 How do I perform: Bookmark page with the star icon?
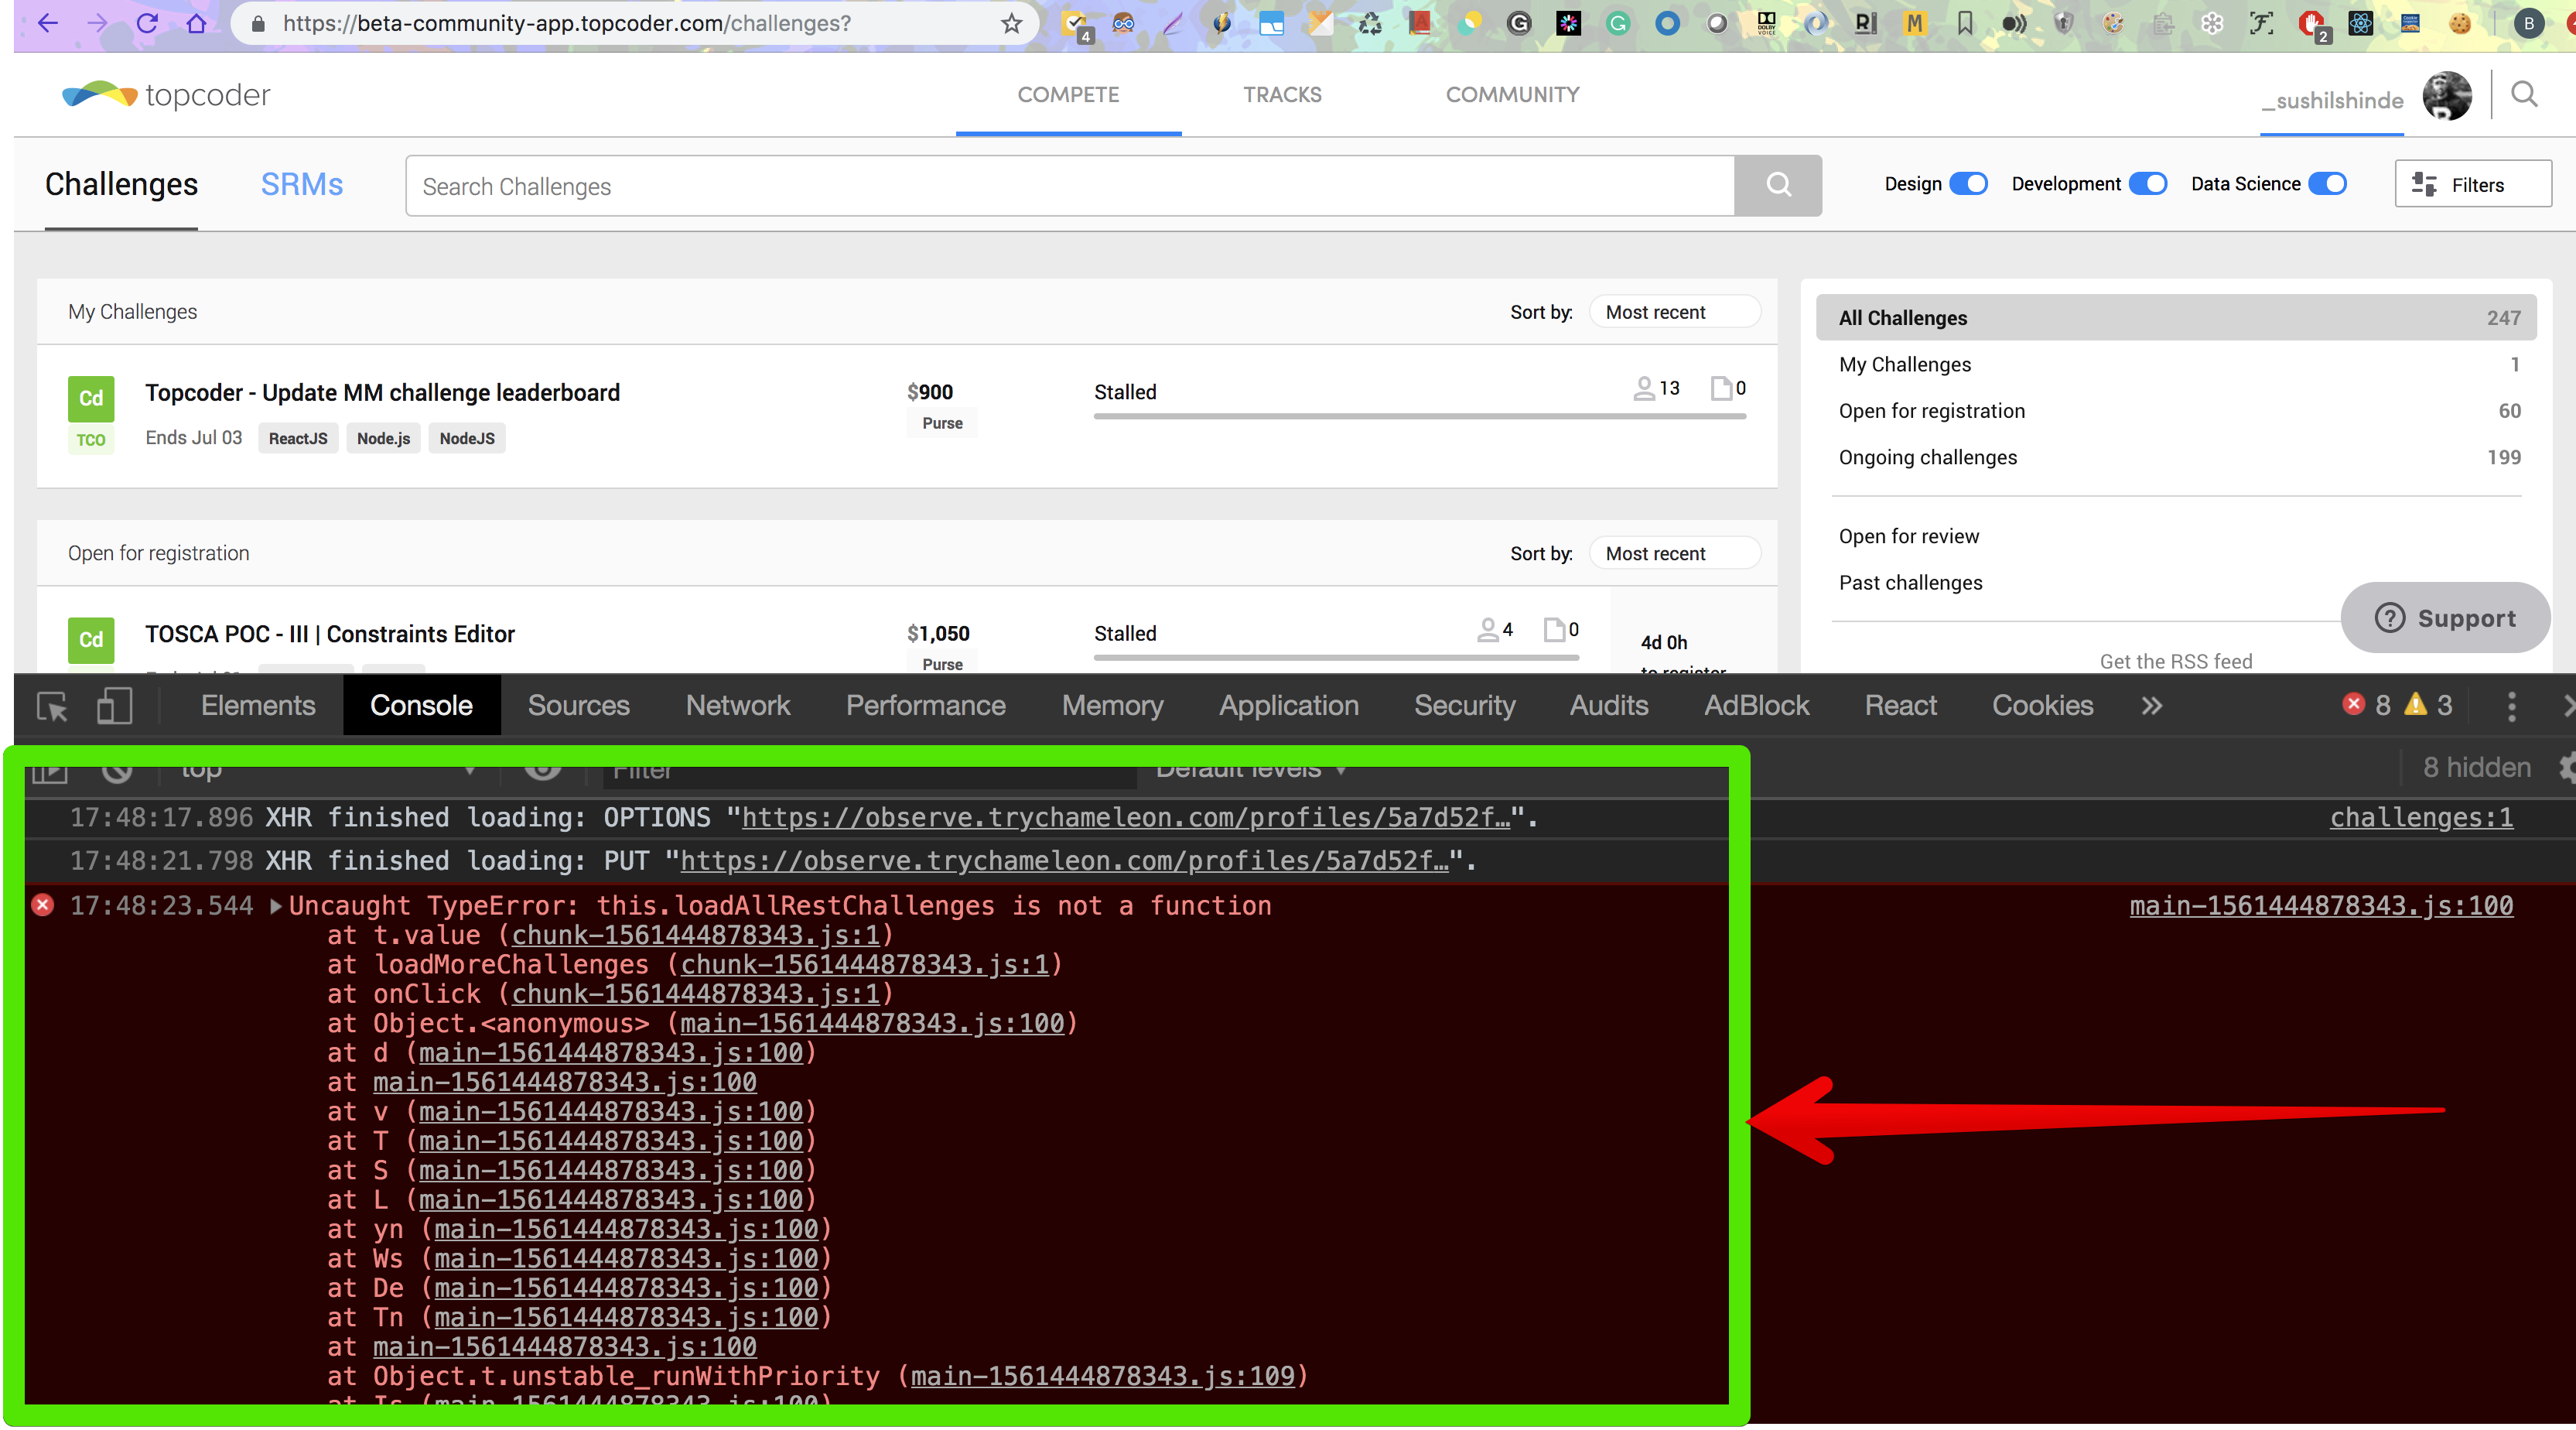[x=1012, y=23]
